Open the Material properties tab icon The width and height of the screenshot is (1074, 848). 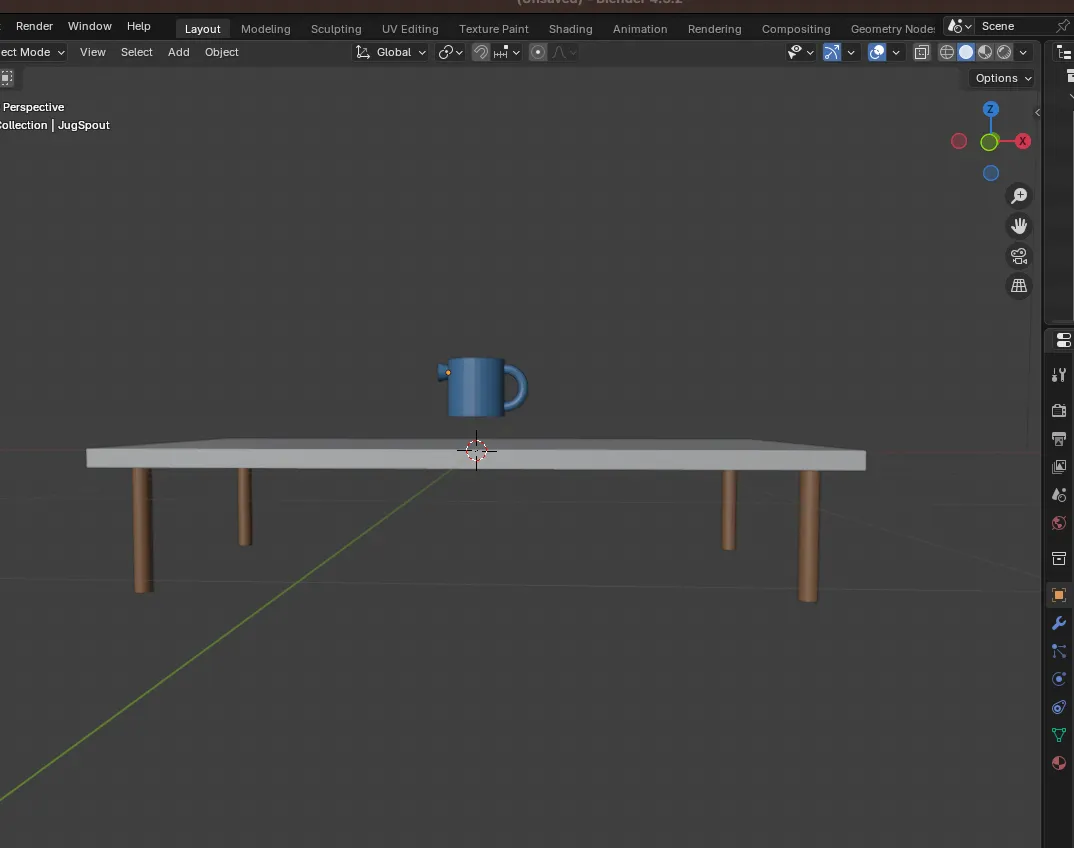click(1059, 763)
